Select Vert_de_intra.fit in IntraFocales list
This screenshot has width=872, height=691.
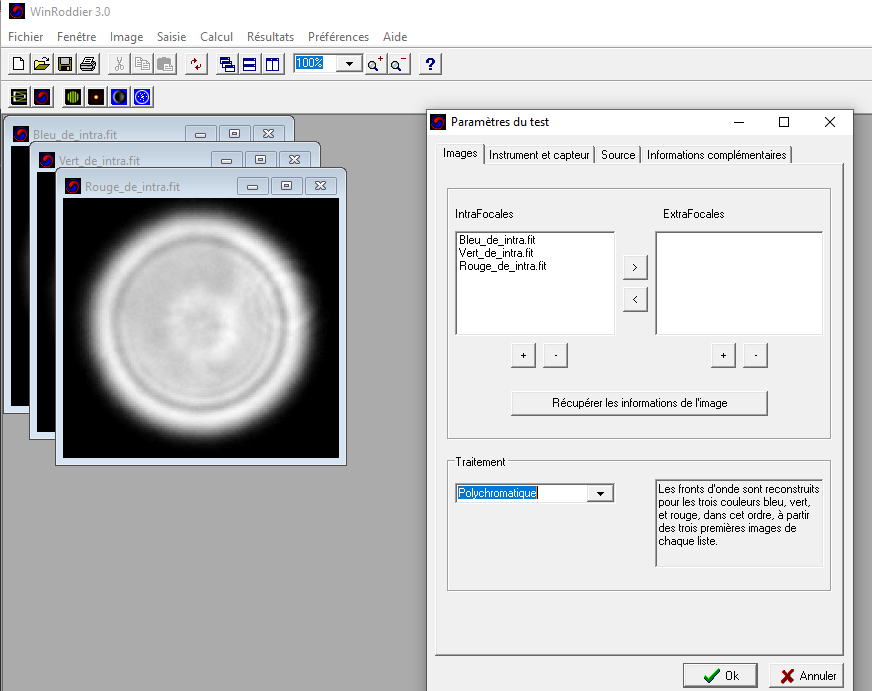pos(496,253)
